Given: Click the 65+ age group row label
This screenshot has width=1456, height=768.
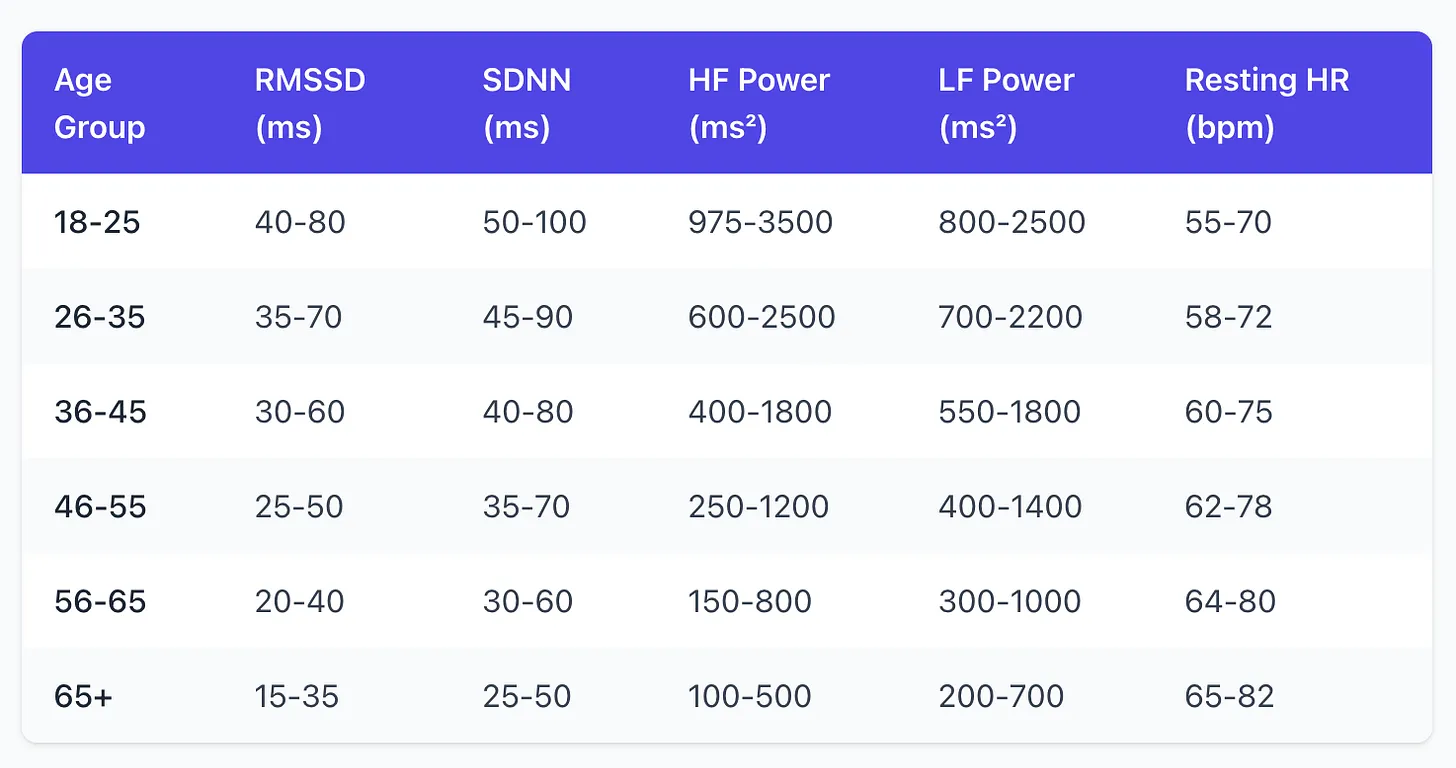Looking at the screenshot, I should [83, 696].
